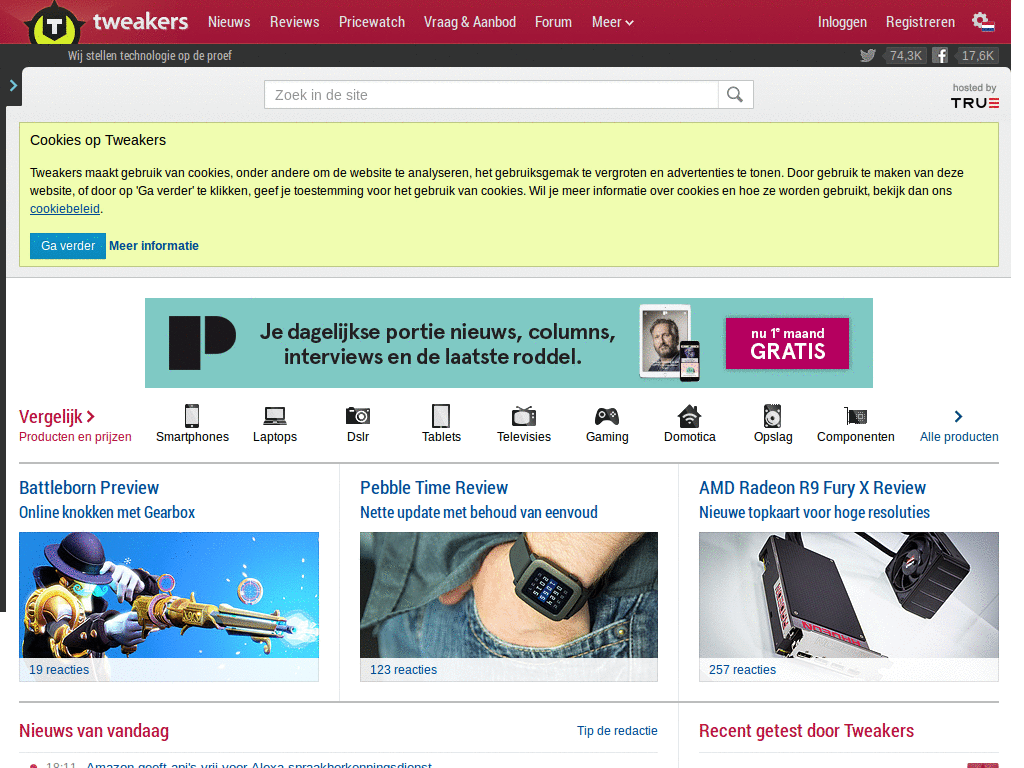Viewport: 1024px width, 768px height.
Task: Open the Facebook icon link
Action: [940, 56]
